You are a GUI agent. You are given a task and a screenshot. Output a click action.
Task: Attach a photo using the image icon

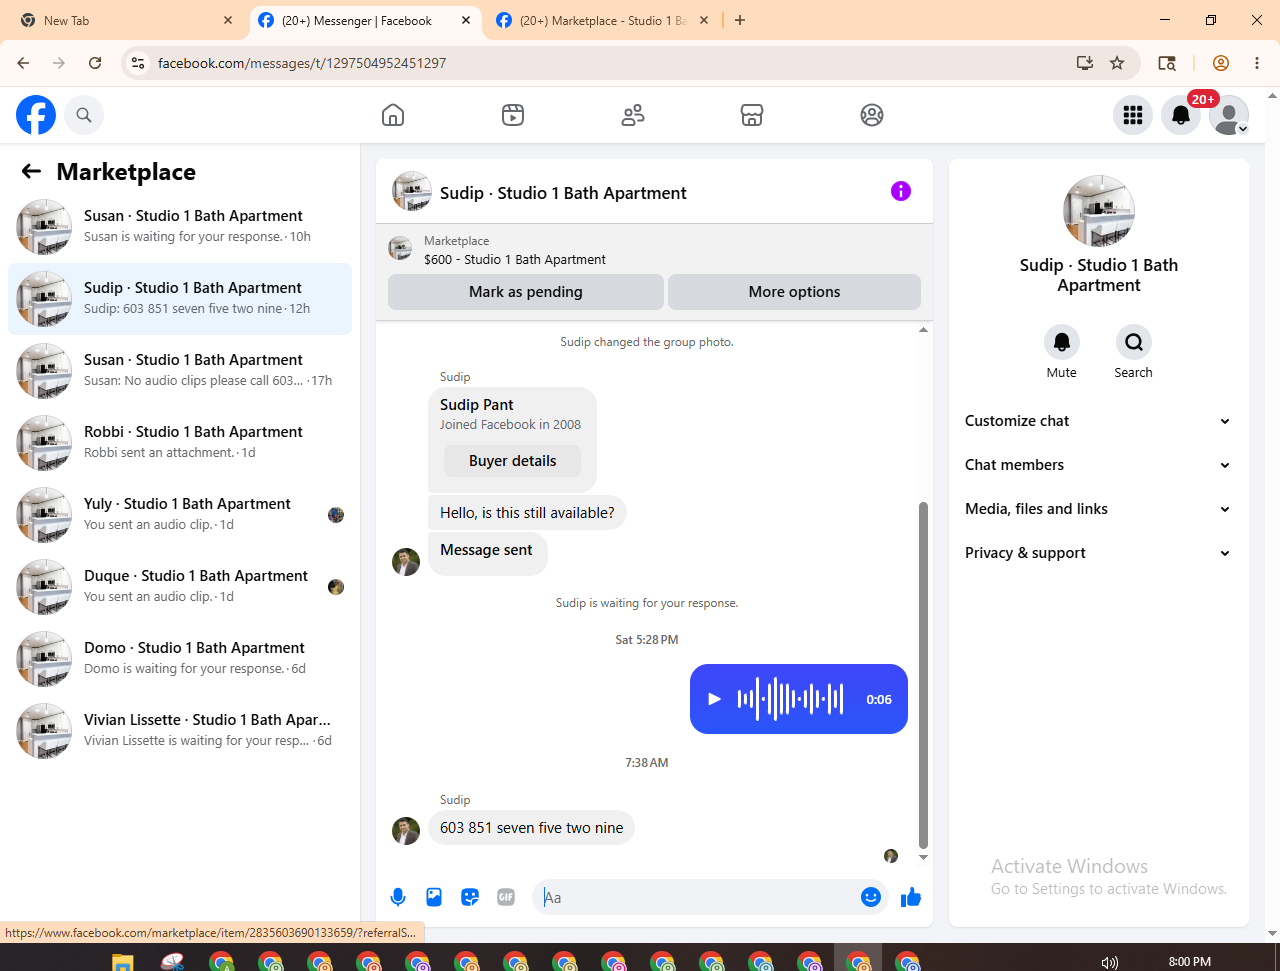[x=434, y=897]
